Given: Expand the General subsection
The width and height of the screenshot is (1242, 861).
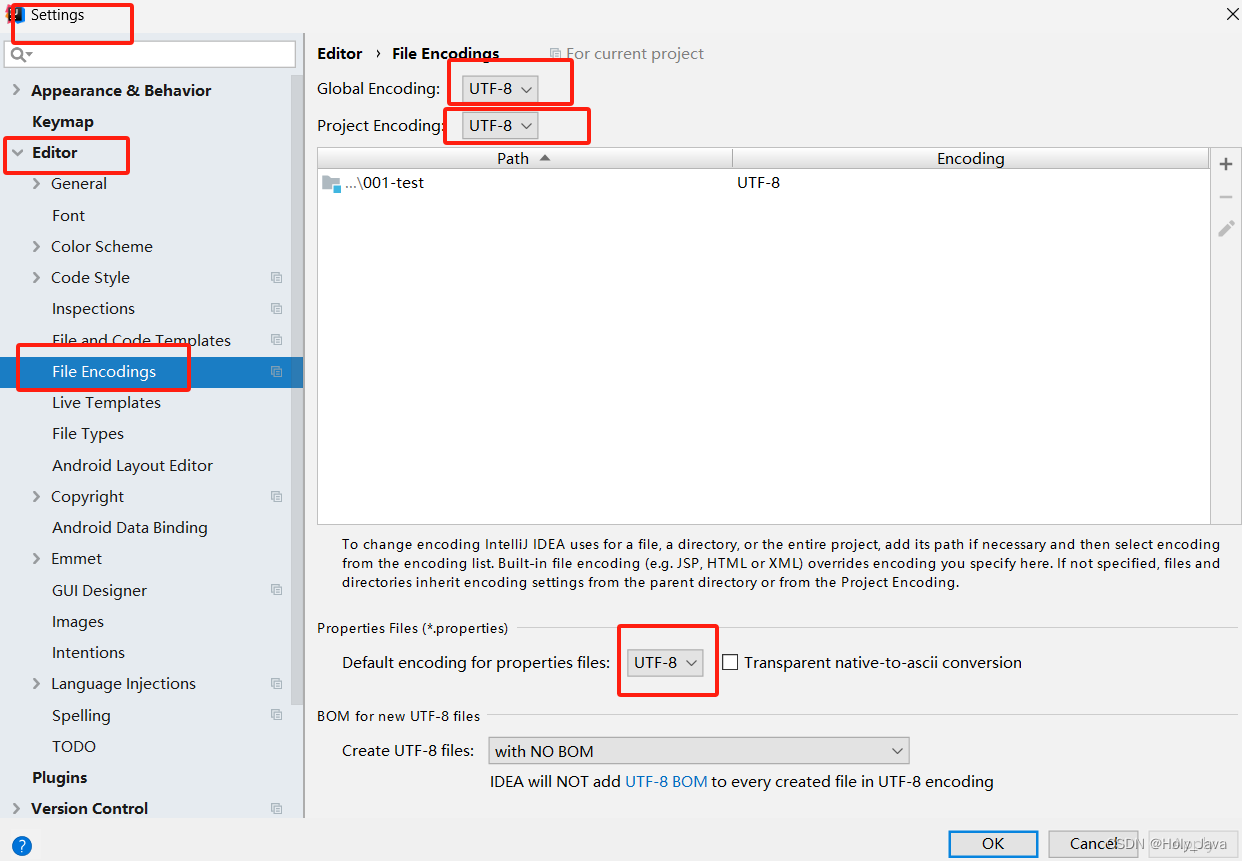Looking at the screenshot, I should click(x=37, y=184).
